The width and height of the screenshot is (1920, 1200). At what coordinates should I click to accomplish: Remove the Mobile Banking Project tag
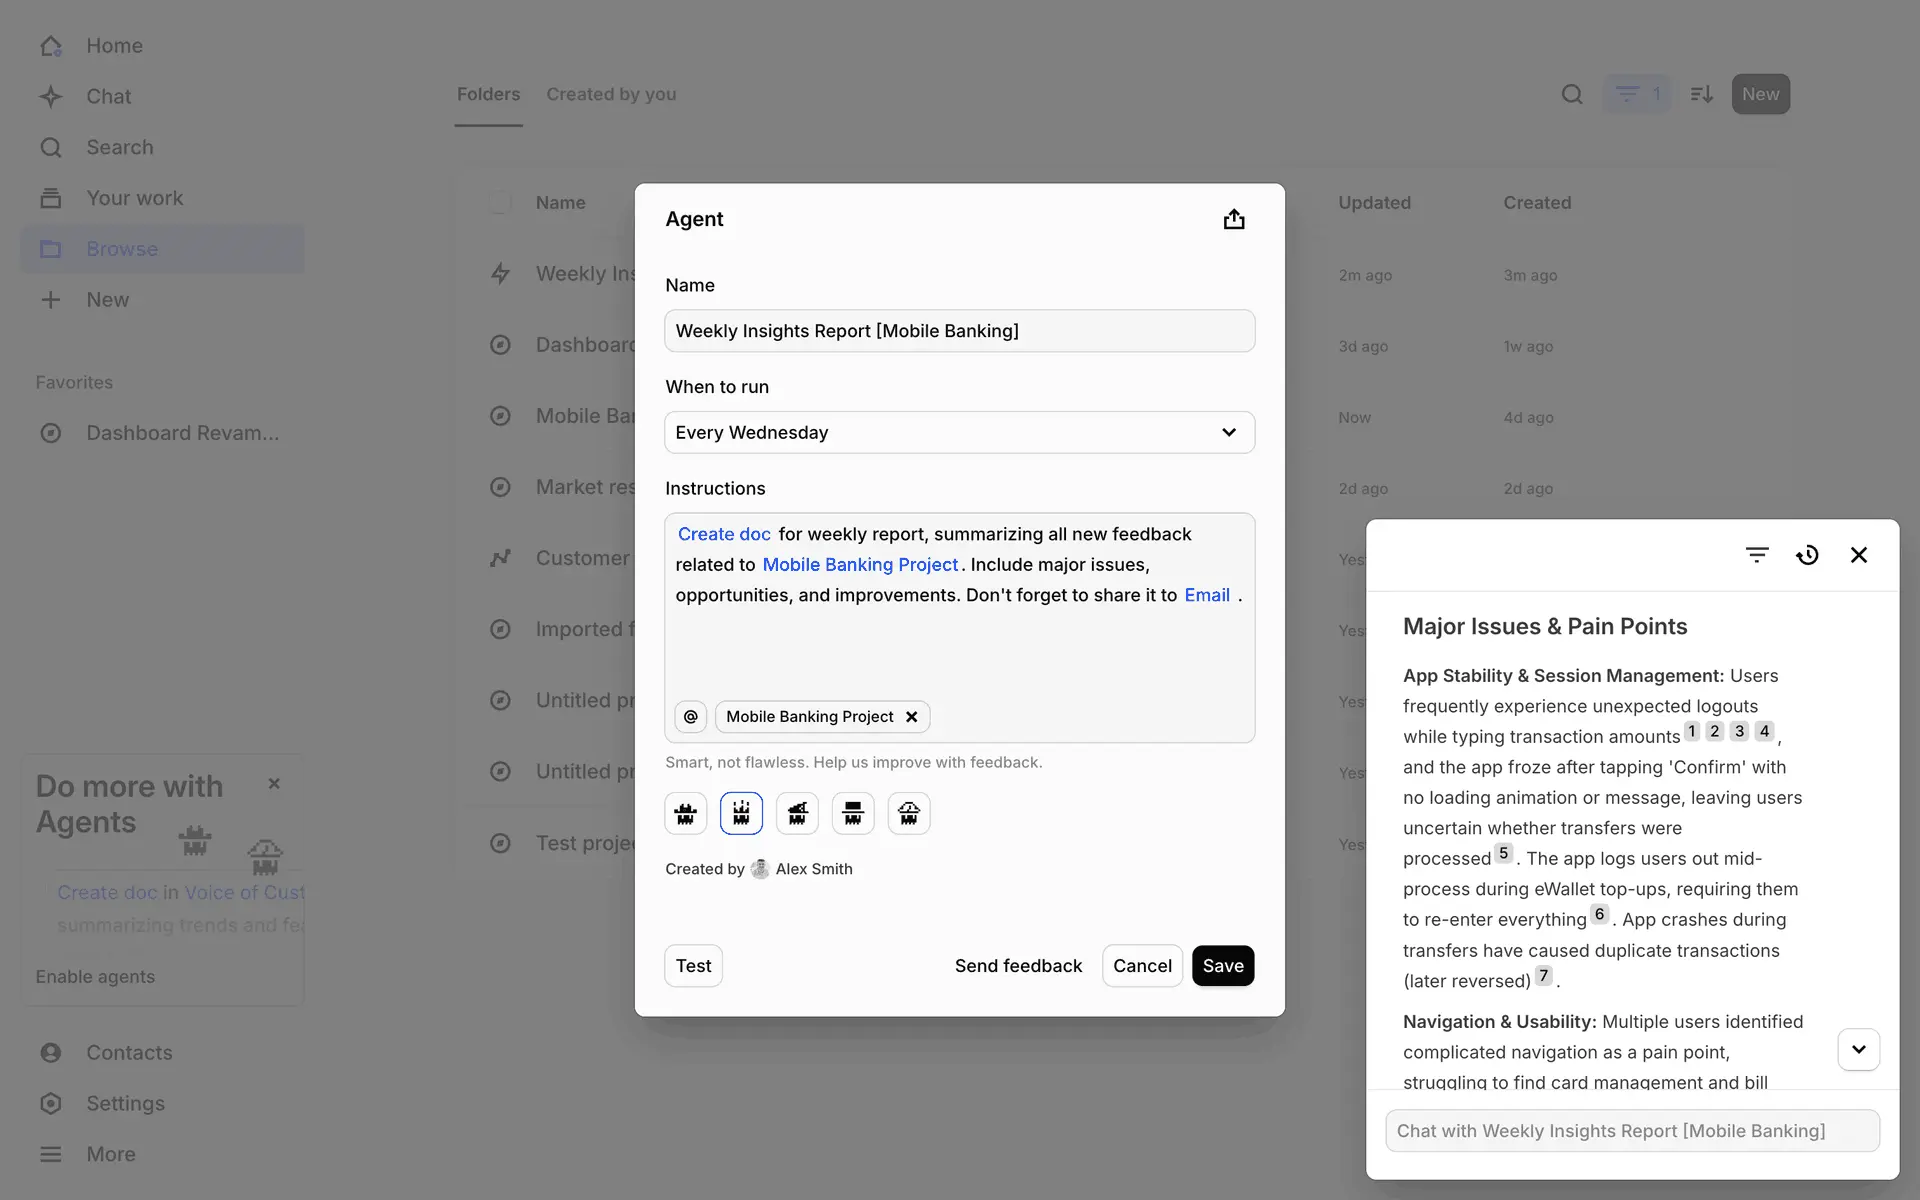(911, 716)
